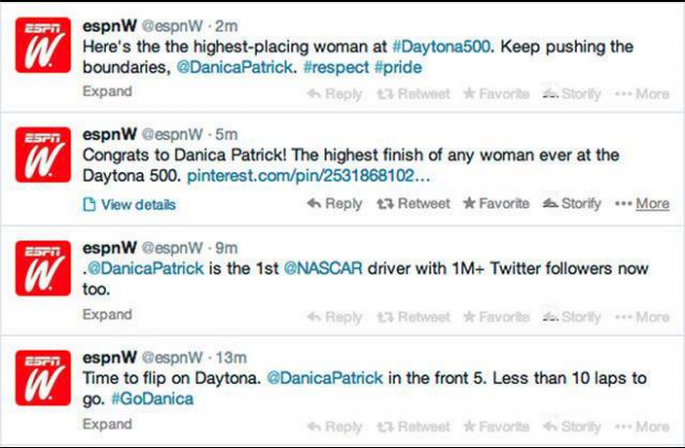Reply to the highest-placing woman tweet
Image resolution: width=685 pixels, height=448 pixels.
click(335, 93)
